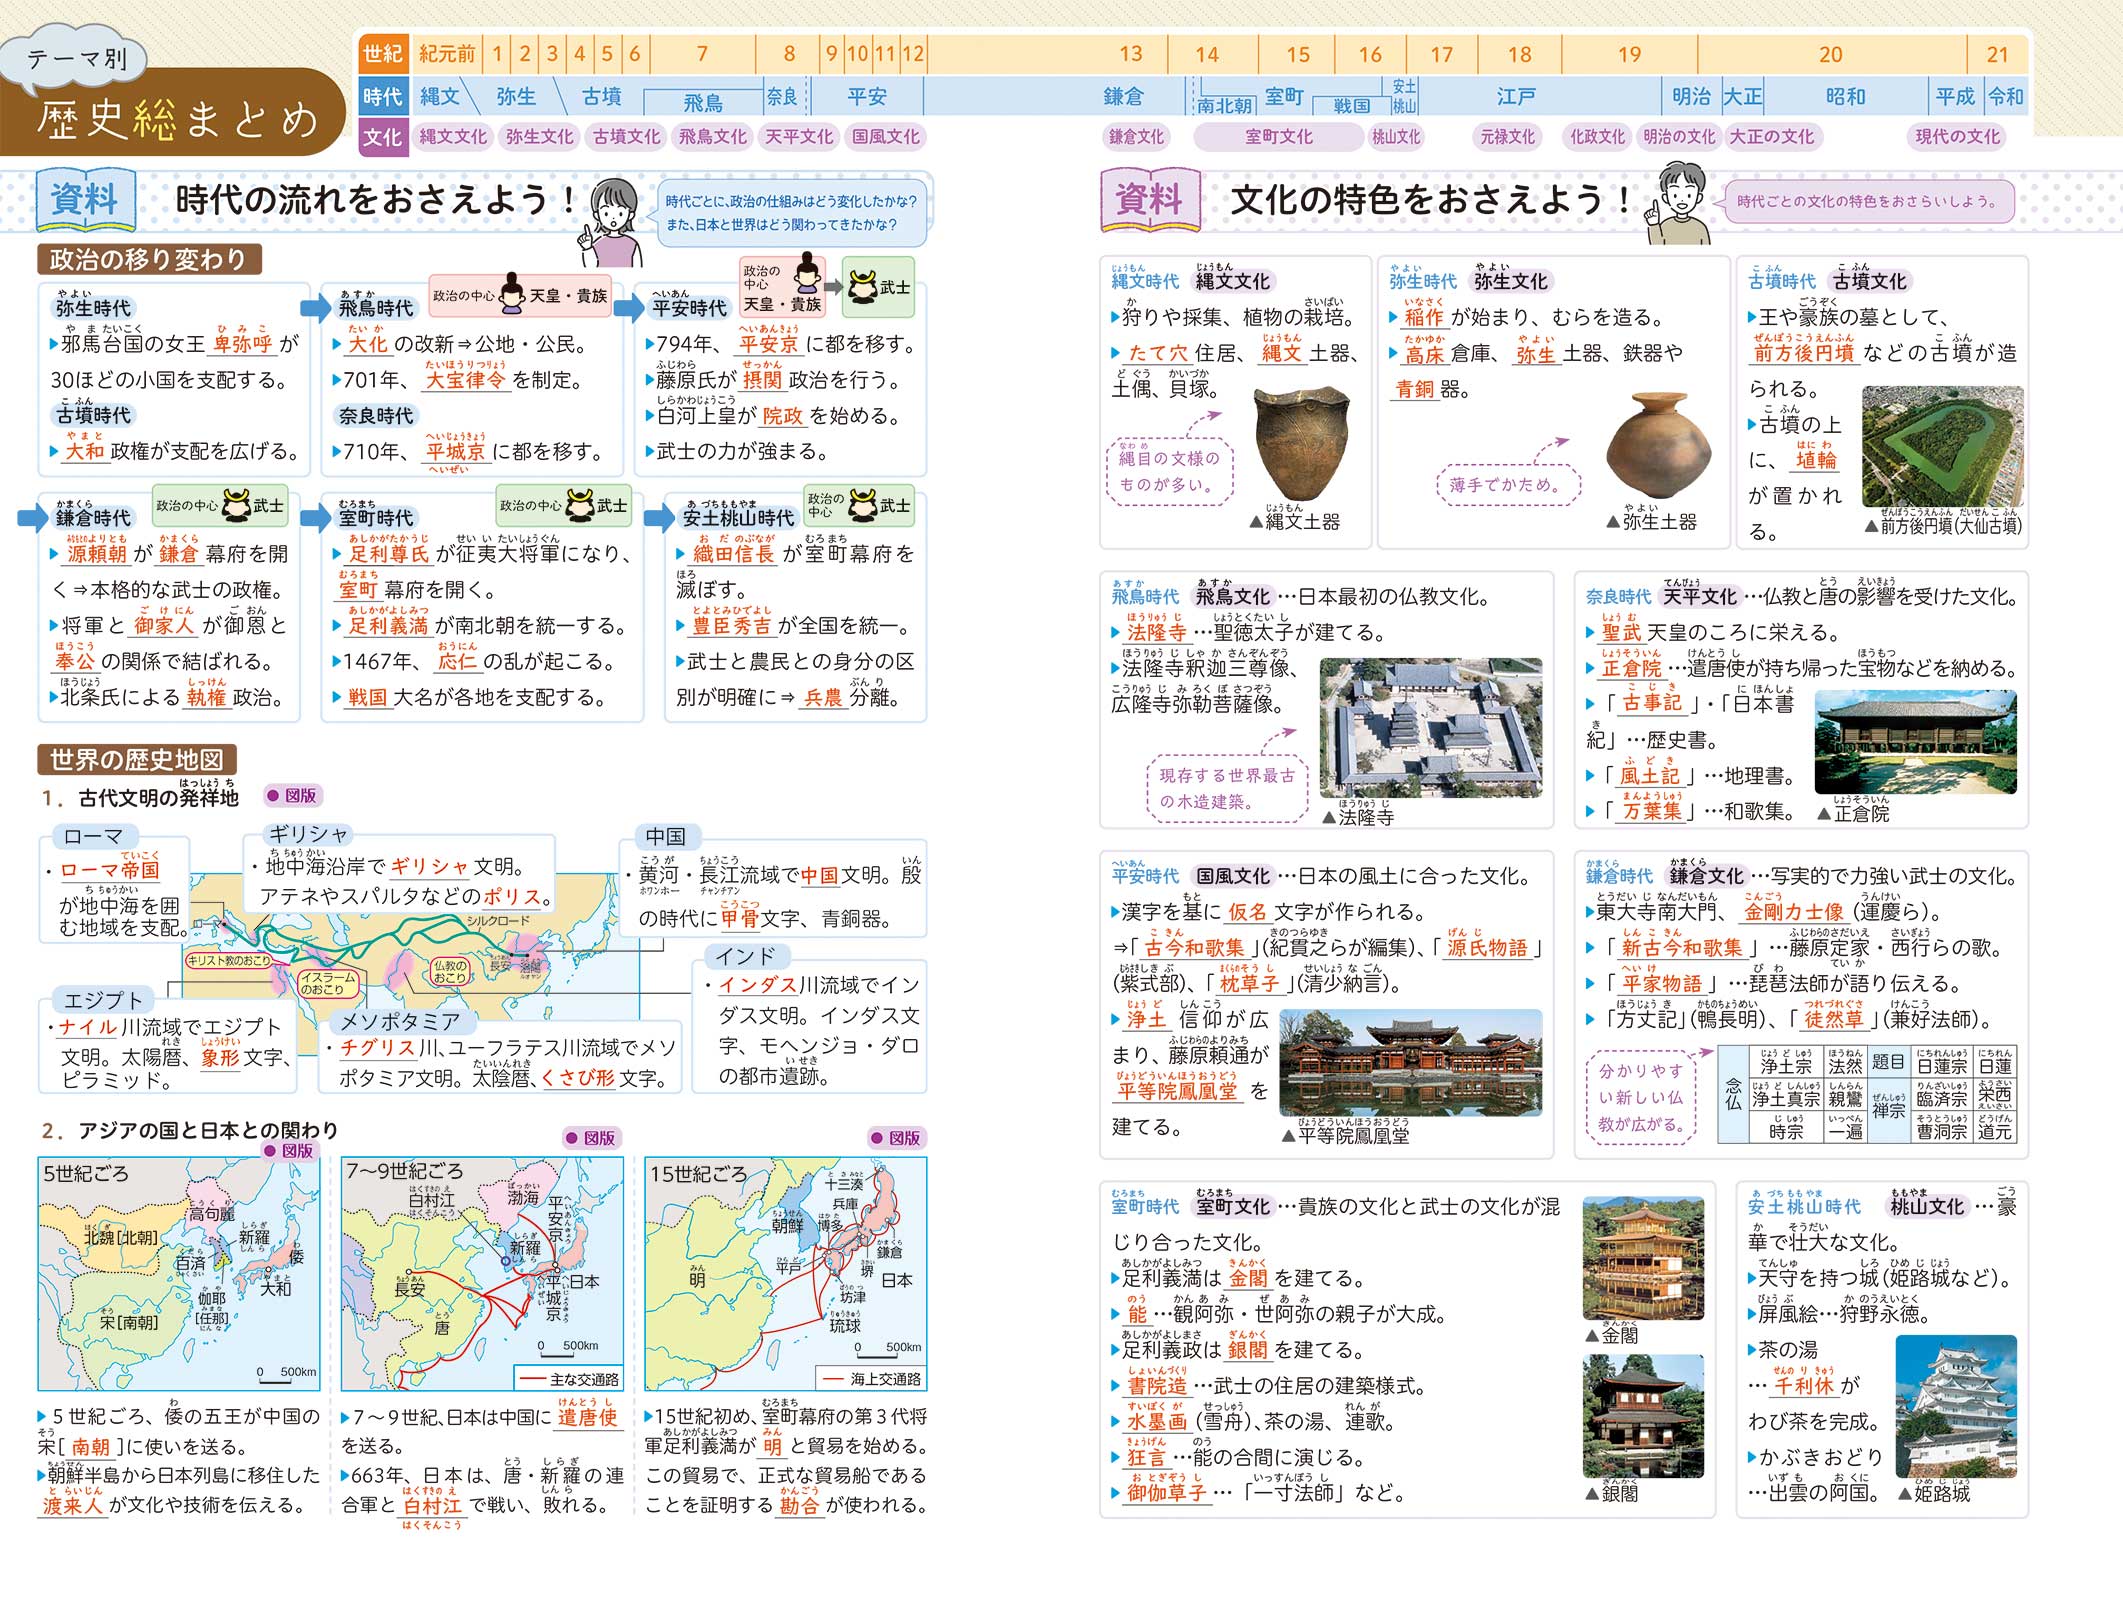Click the blue 資料 book icon on the left page
2123x1600 pixels.
pos(84,201)
